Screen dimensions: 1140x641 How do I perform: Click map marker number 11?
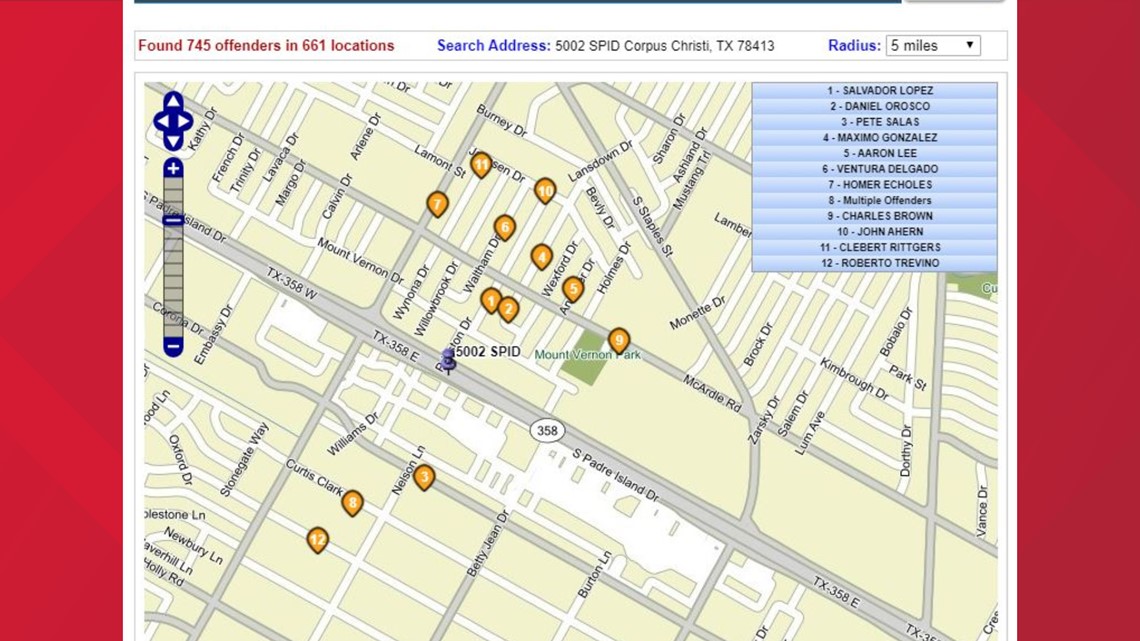(481, 165)
